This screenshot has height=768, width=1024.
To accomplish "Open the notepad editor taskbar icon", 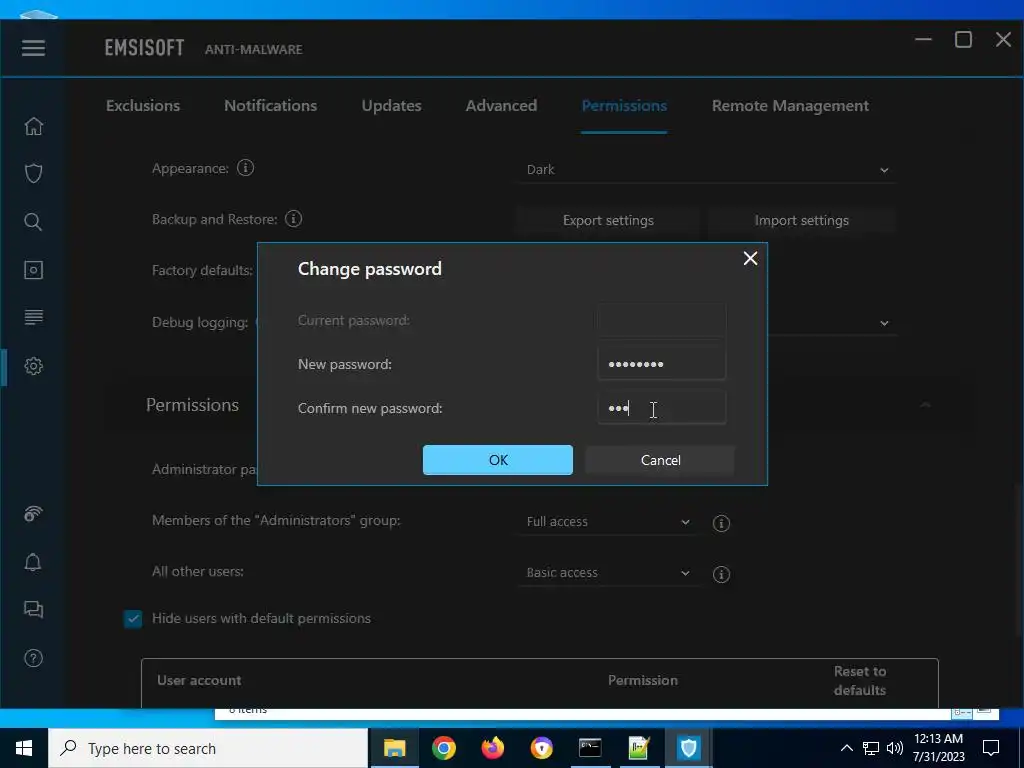I will click(x=639, y=748).
